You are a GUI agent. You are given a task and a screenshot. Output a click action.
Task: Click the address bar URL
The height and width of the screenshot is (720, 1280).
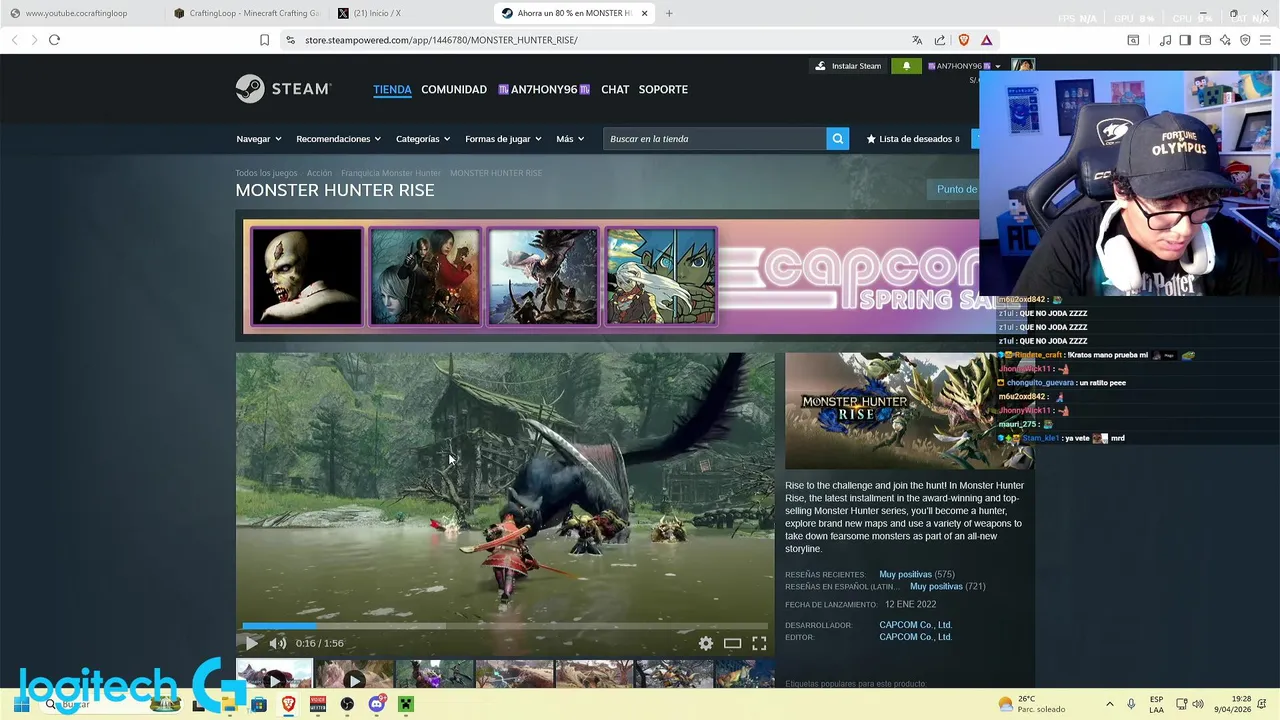(441, 40)
